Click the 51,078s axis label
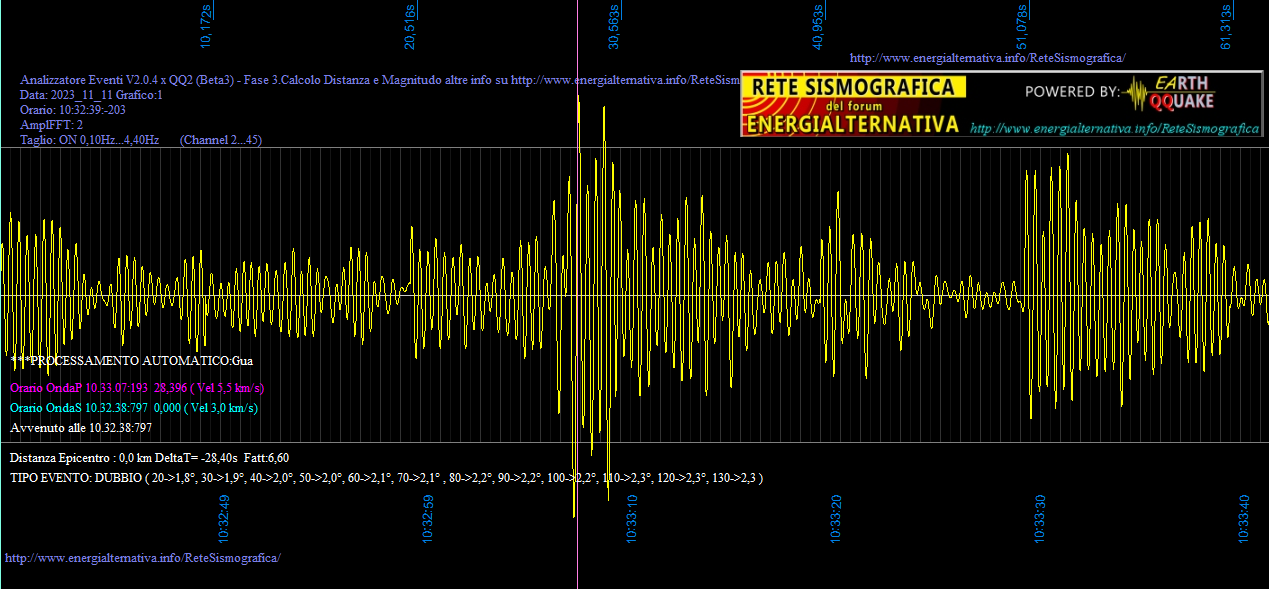The height and width of the screenshot is (589, 1269). pyautogui.click(x=1021, y=26)
